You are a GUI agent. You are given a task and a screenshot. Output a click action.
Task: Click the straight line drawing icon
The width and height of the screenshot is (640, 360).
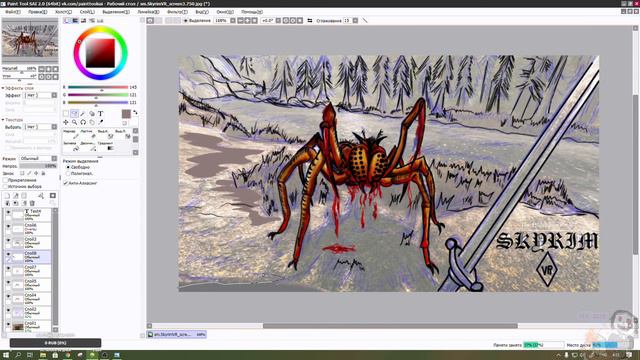click(365, 20)
